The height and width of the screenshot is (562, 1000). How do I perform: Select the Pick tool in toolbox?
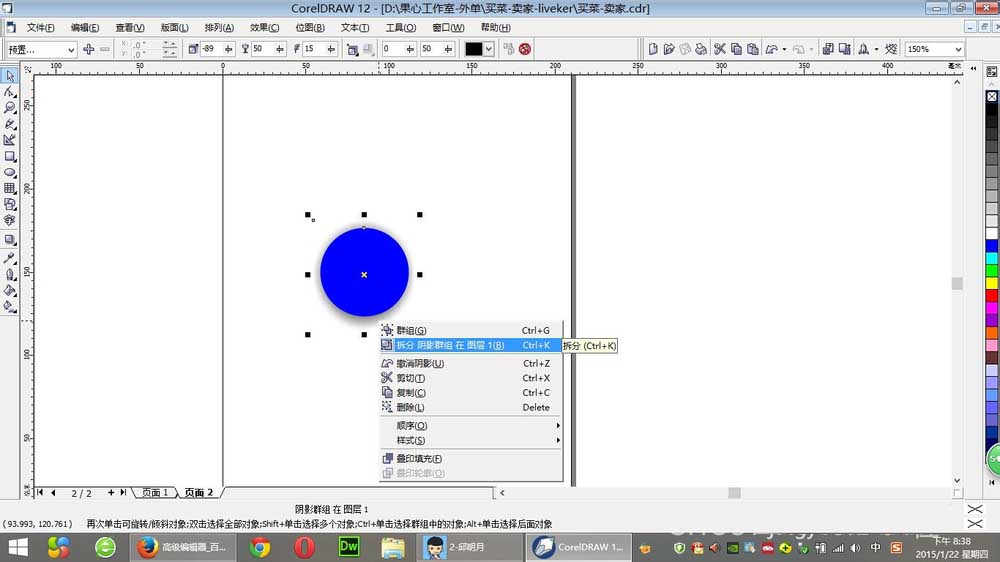pyautogui.click(x=10, y=75)
